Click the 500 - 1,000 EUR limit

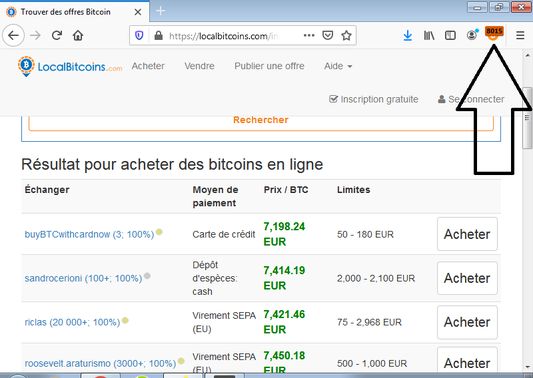coord(372,363)
